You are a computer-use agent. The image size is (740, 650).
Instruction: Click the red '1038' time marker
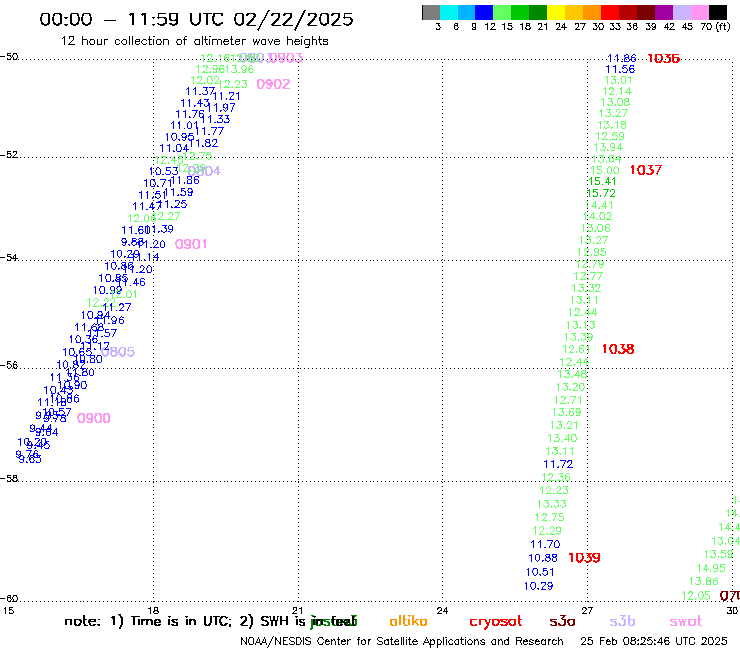[618, 349]
